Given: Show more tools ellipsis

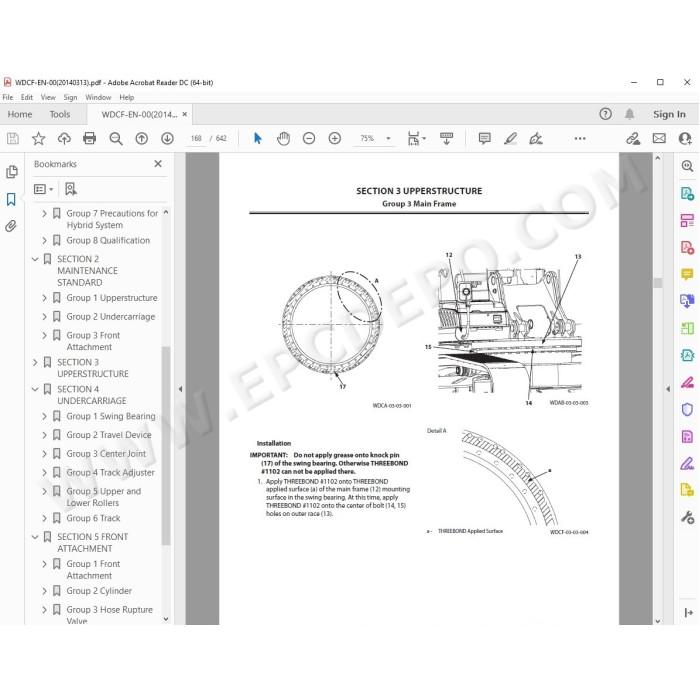Looking at the screenshot, I should [580, 138].
